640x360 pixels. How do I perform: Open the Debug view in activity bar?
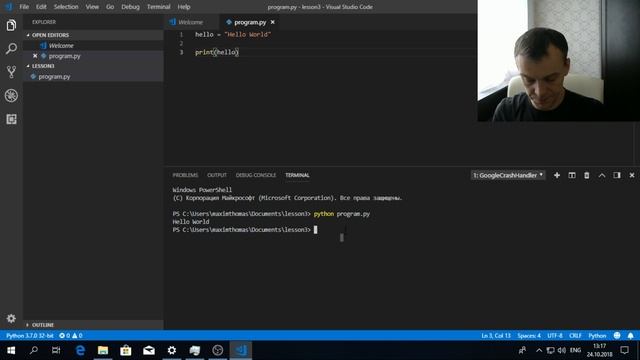pyautogui.click(x=11, y=96)
